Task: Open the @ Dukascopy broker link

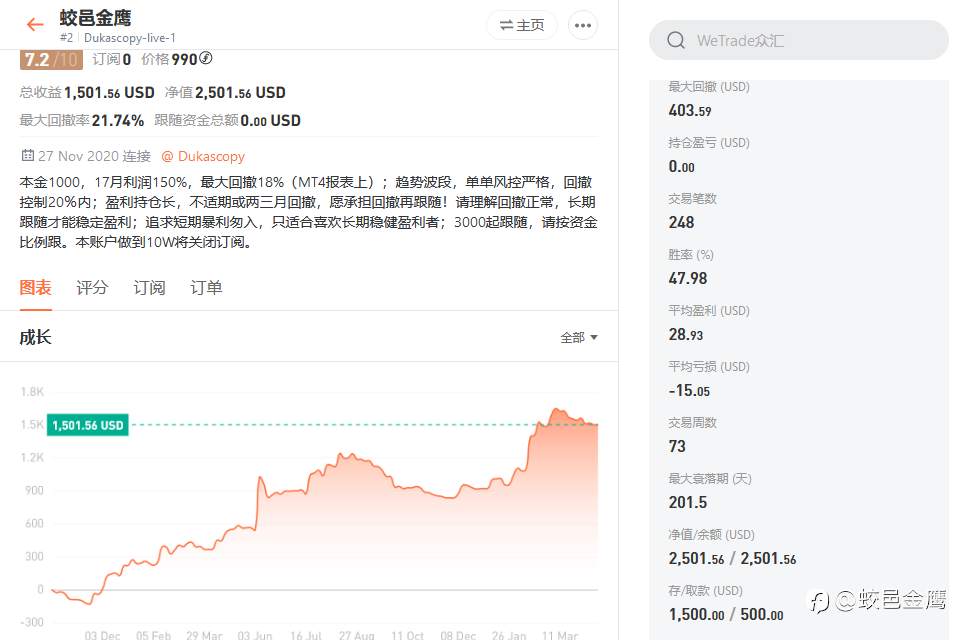Action: (203, 156)
